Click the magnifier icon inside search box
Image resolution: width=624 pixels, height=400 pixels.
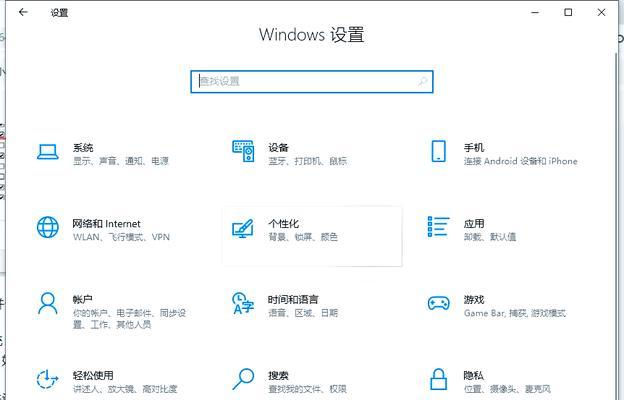pyautogui.click(x=422, y=82)
